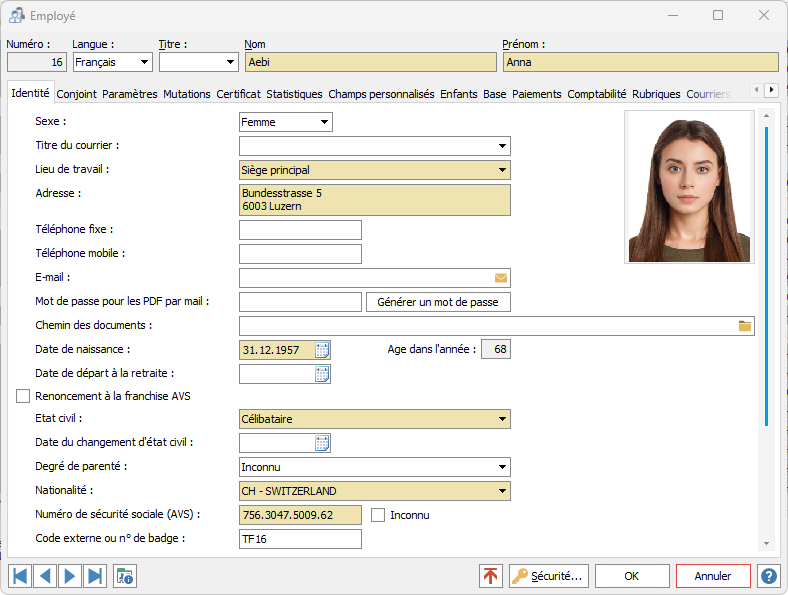The image size is (788, 595).
Task: Go to the first employee record
Action: click(20, 576)
